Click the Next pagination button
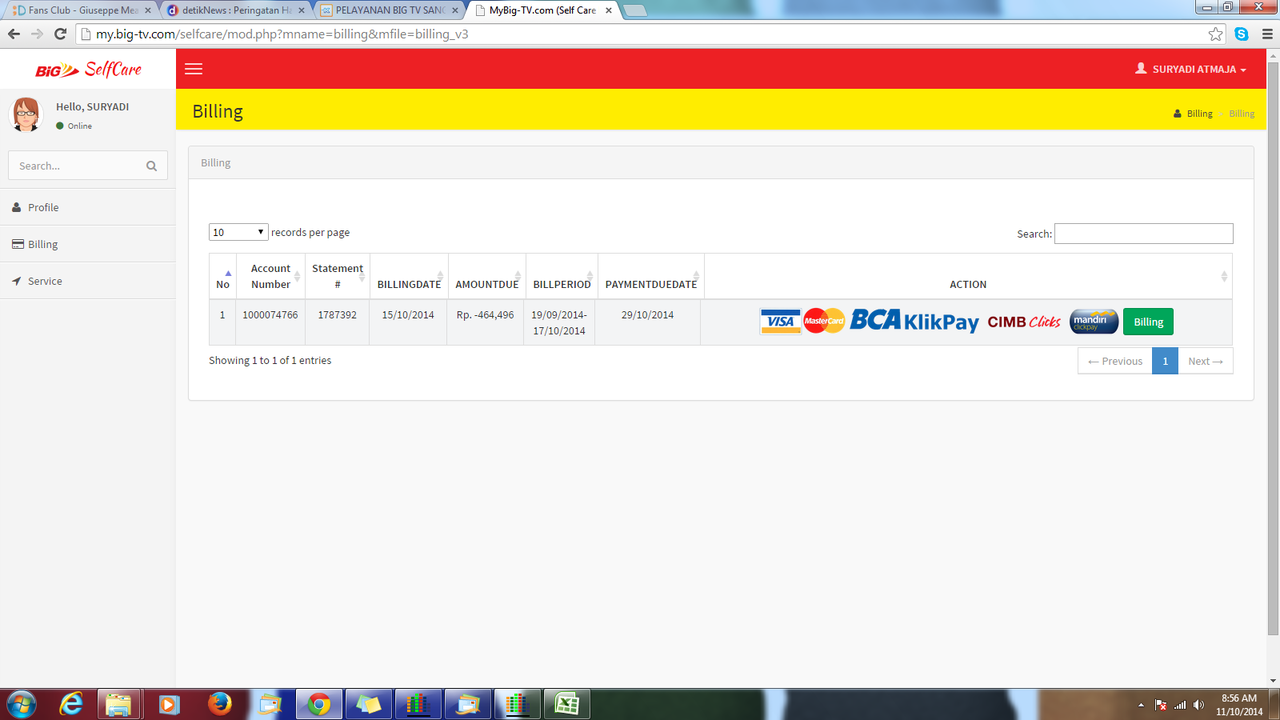This screenshot has width=1280, height=720. point(1205,361)
